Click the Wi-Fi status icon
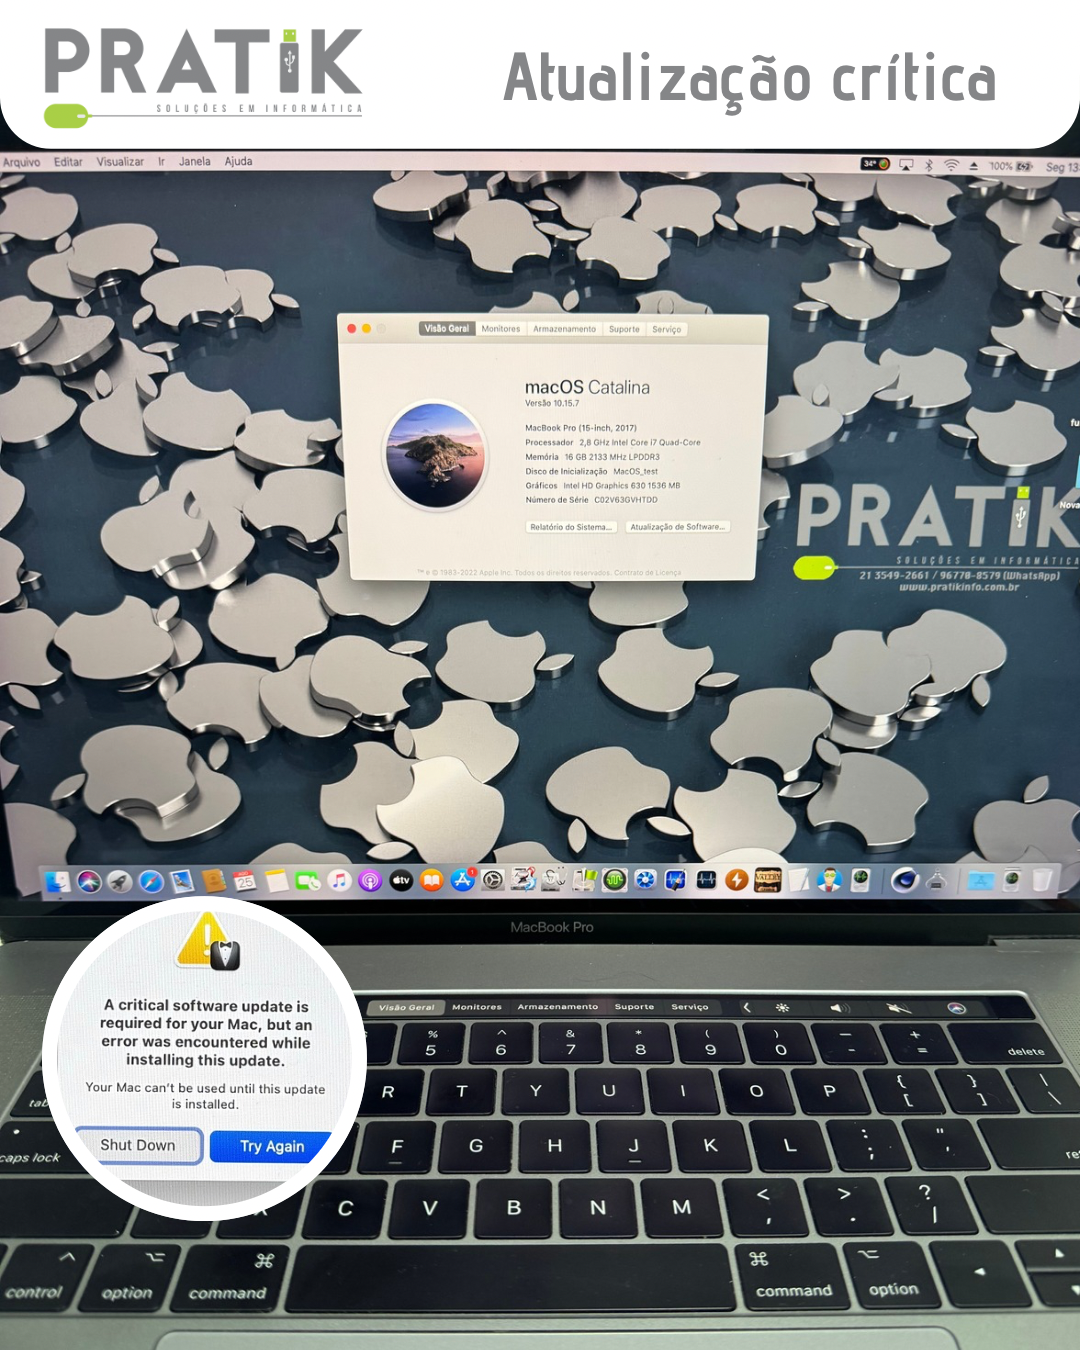The height and width of the screenshot is (1350, 1080). click(x=951, y=165)
